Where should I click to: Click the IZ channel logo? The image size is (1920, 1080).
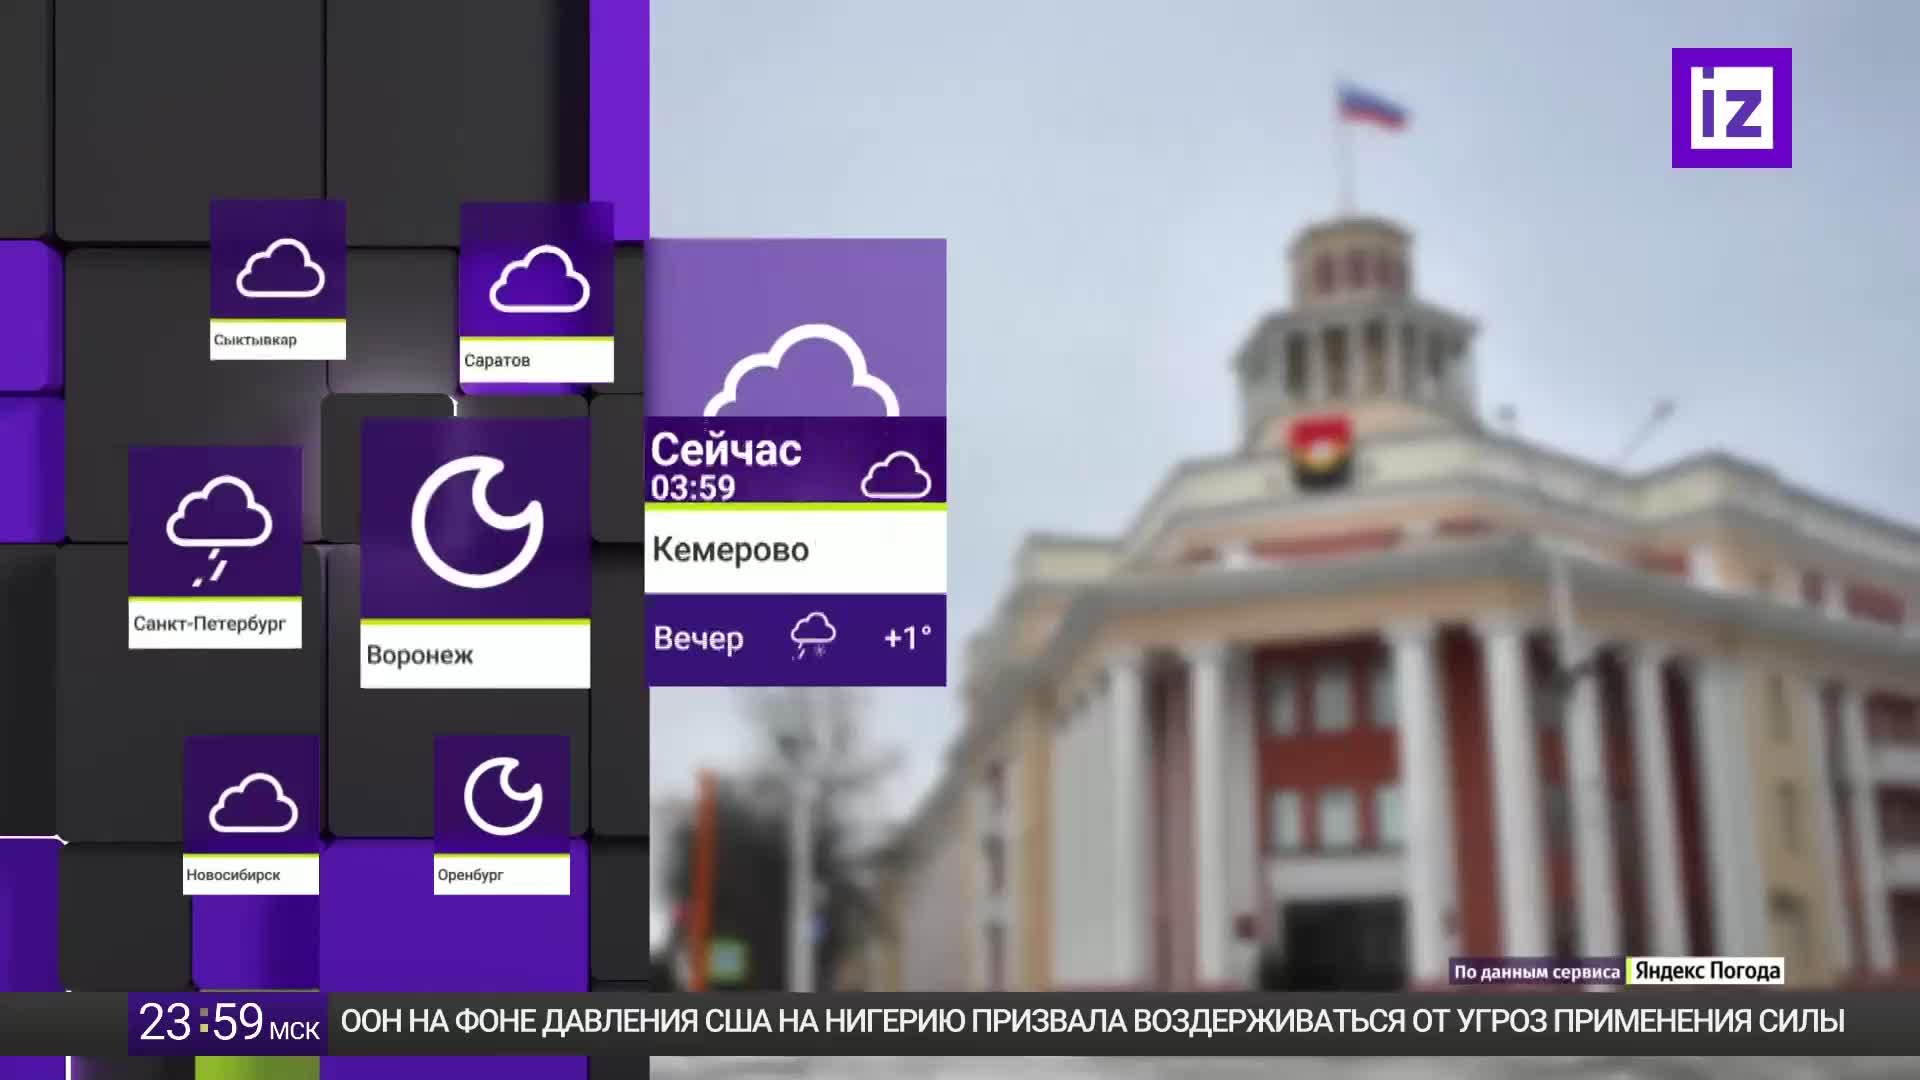click(1731, 108)
